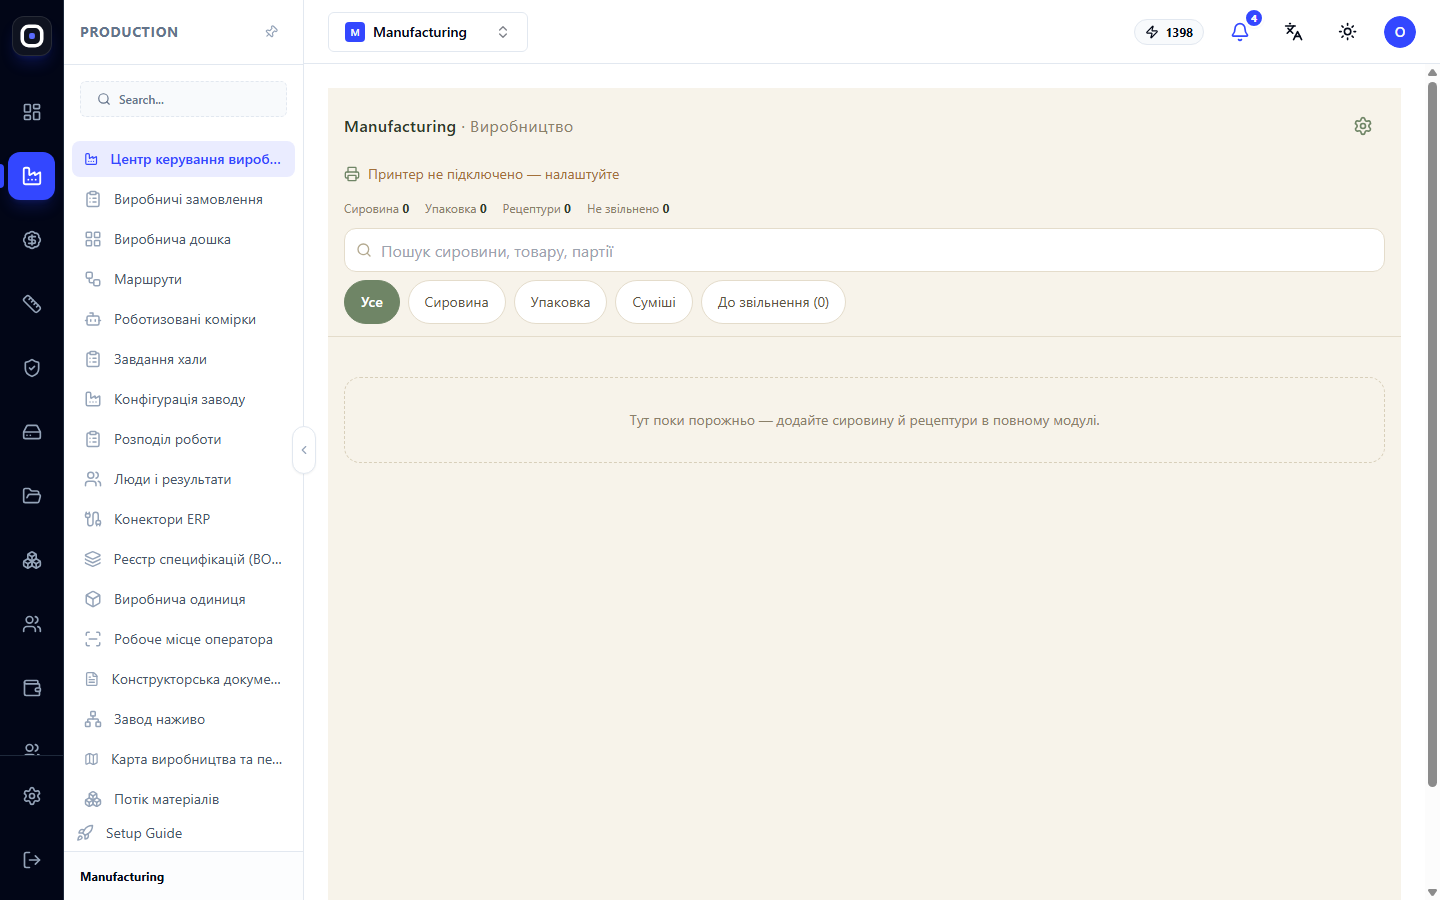Open Manufacturing panel settings gear

1363,126
